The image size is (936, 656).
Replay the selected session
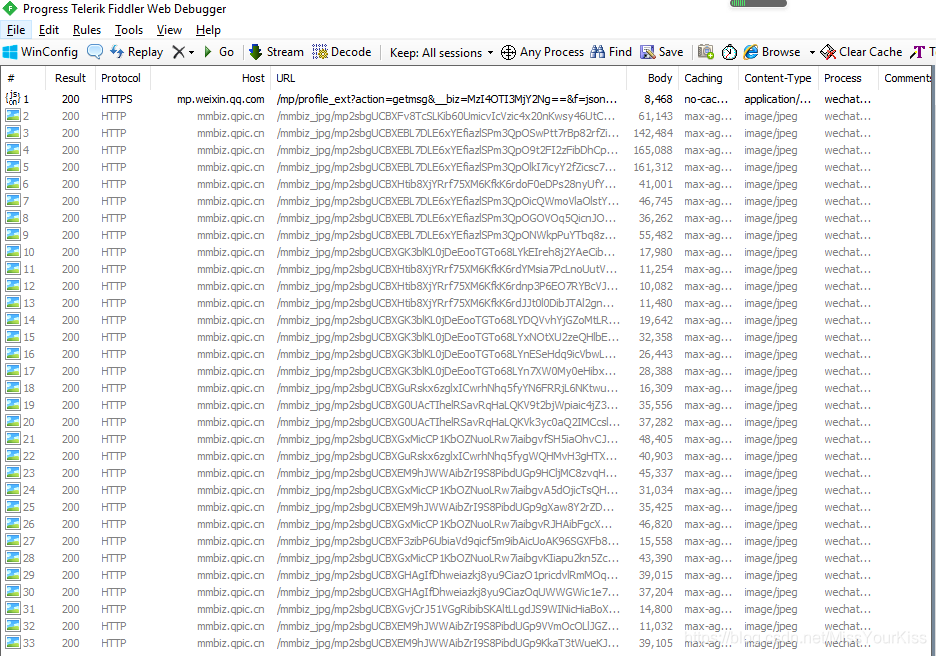click(137, 52)
